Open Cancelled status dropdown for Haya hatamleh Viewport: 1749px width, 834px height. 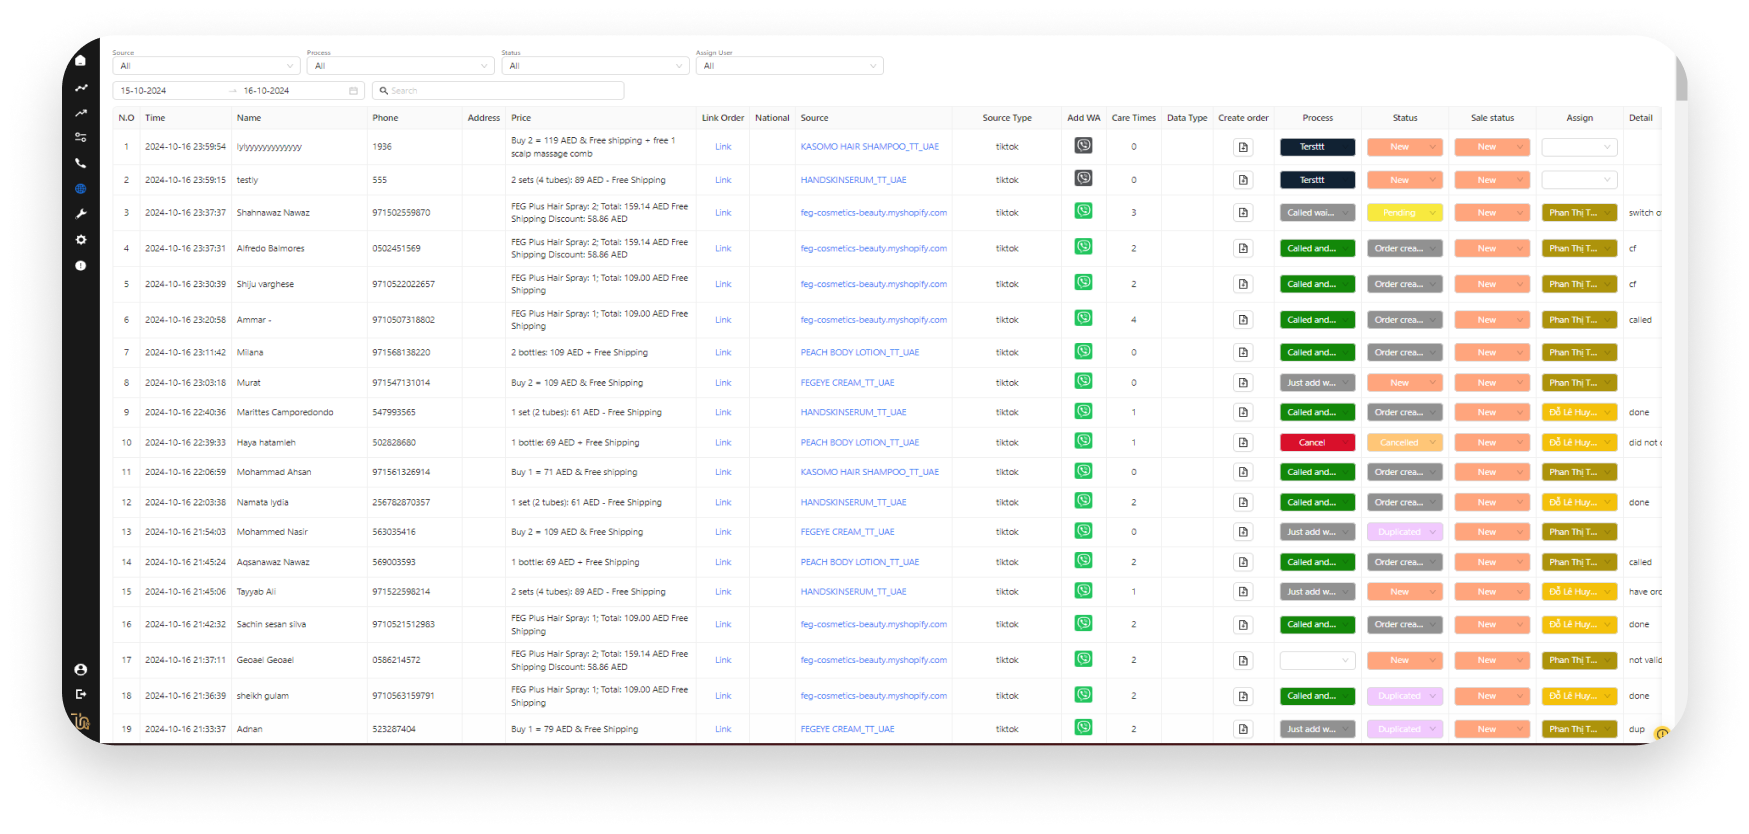1405,442
